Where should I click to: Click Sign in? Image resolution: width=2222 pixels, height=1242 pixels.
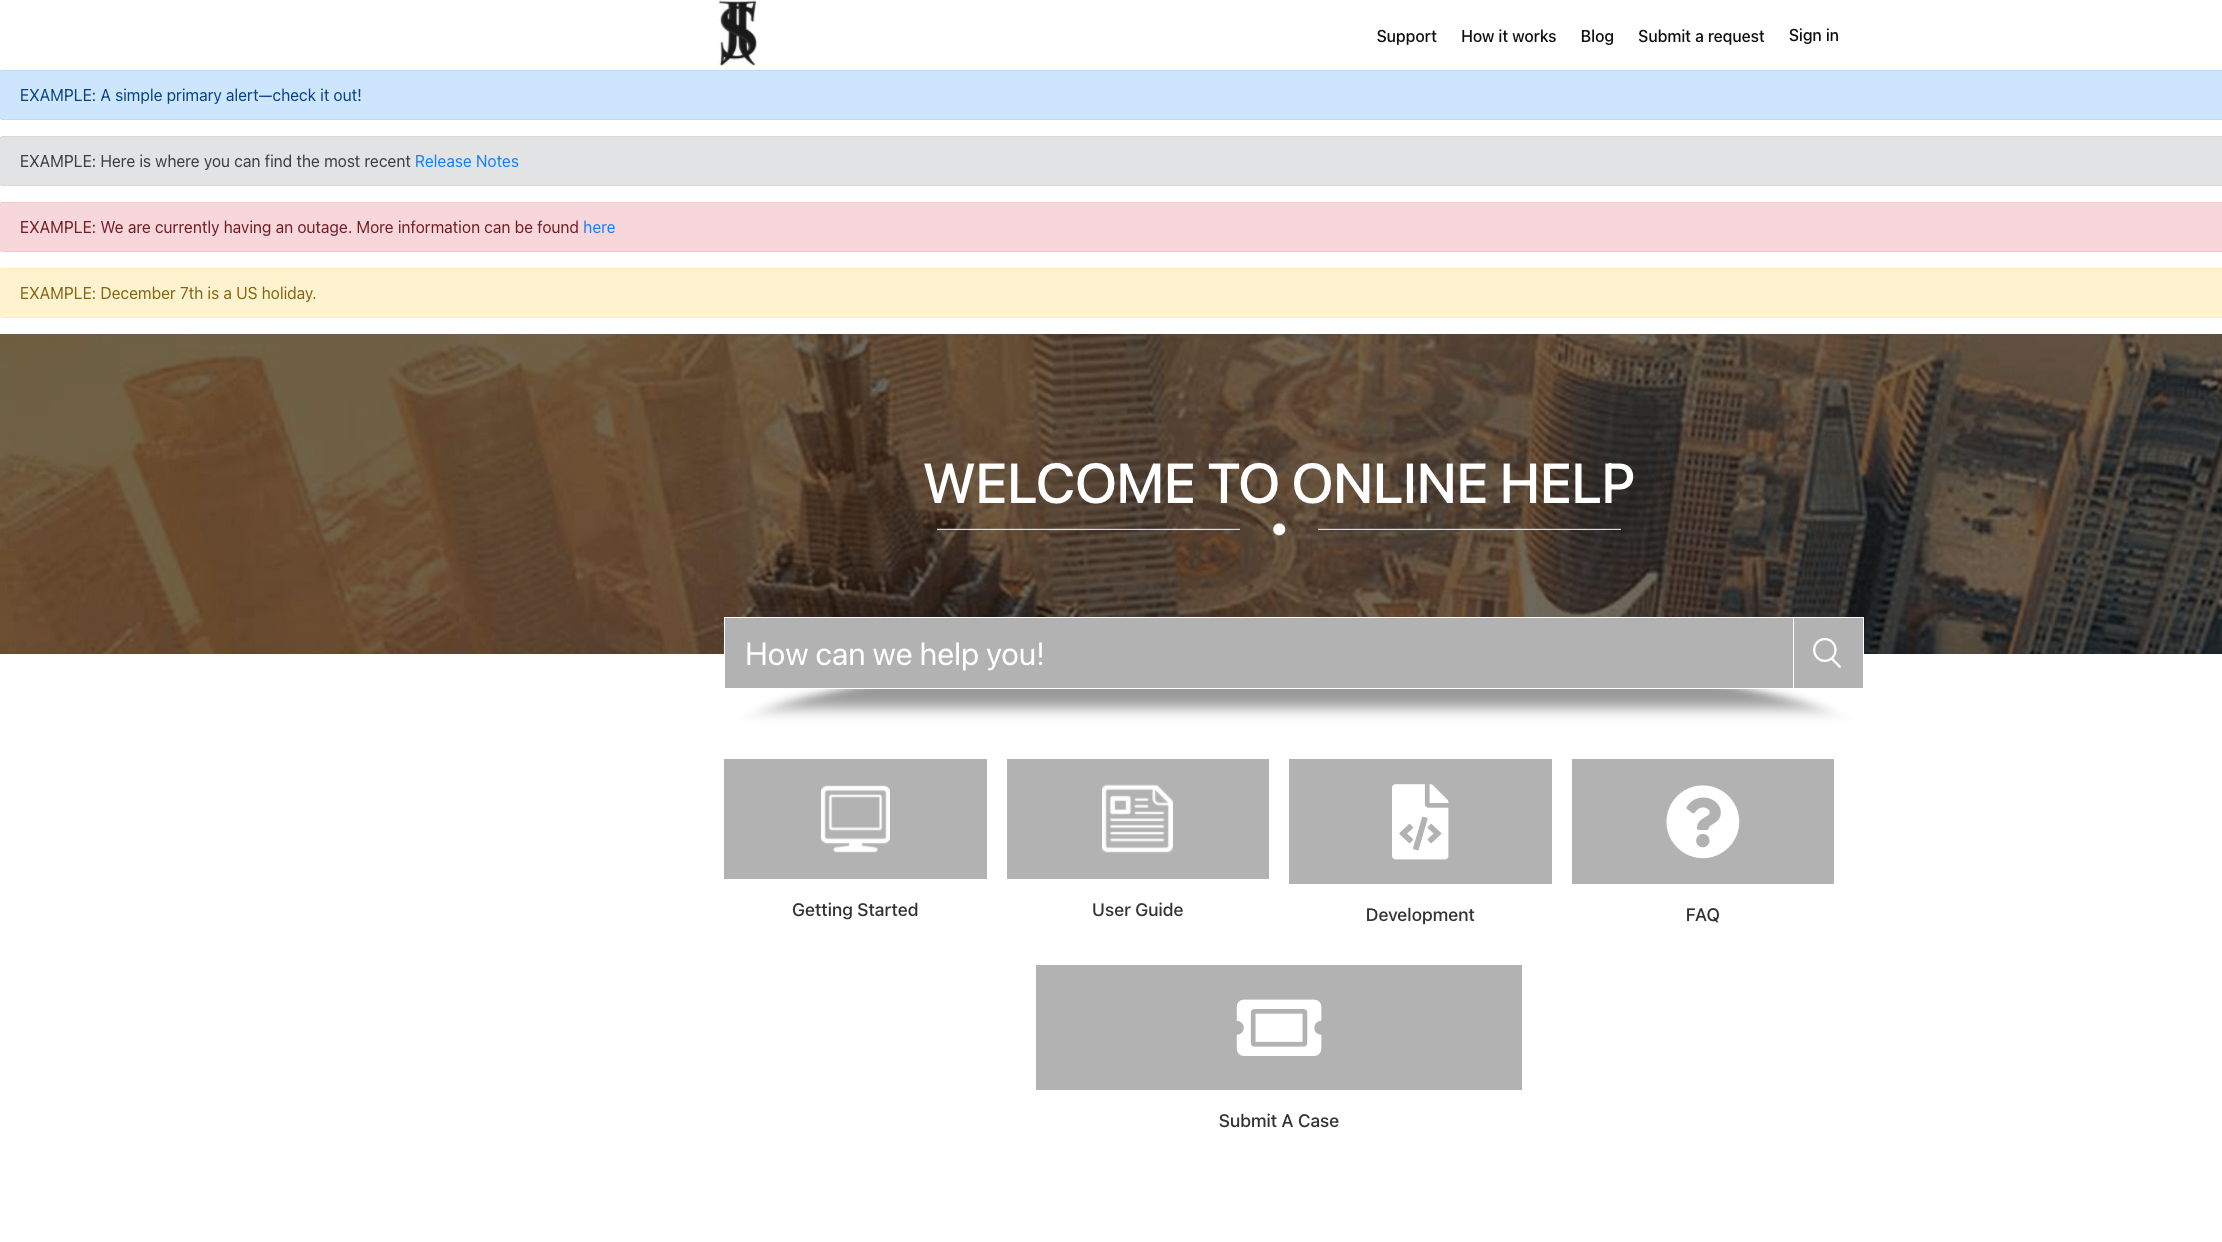[1813, 35]
